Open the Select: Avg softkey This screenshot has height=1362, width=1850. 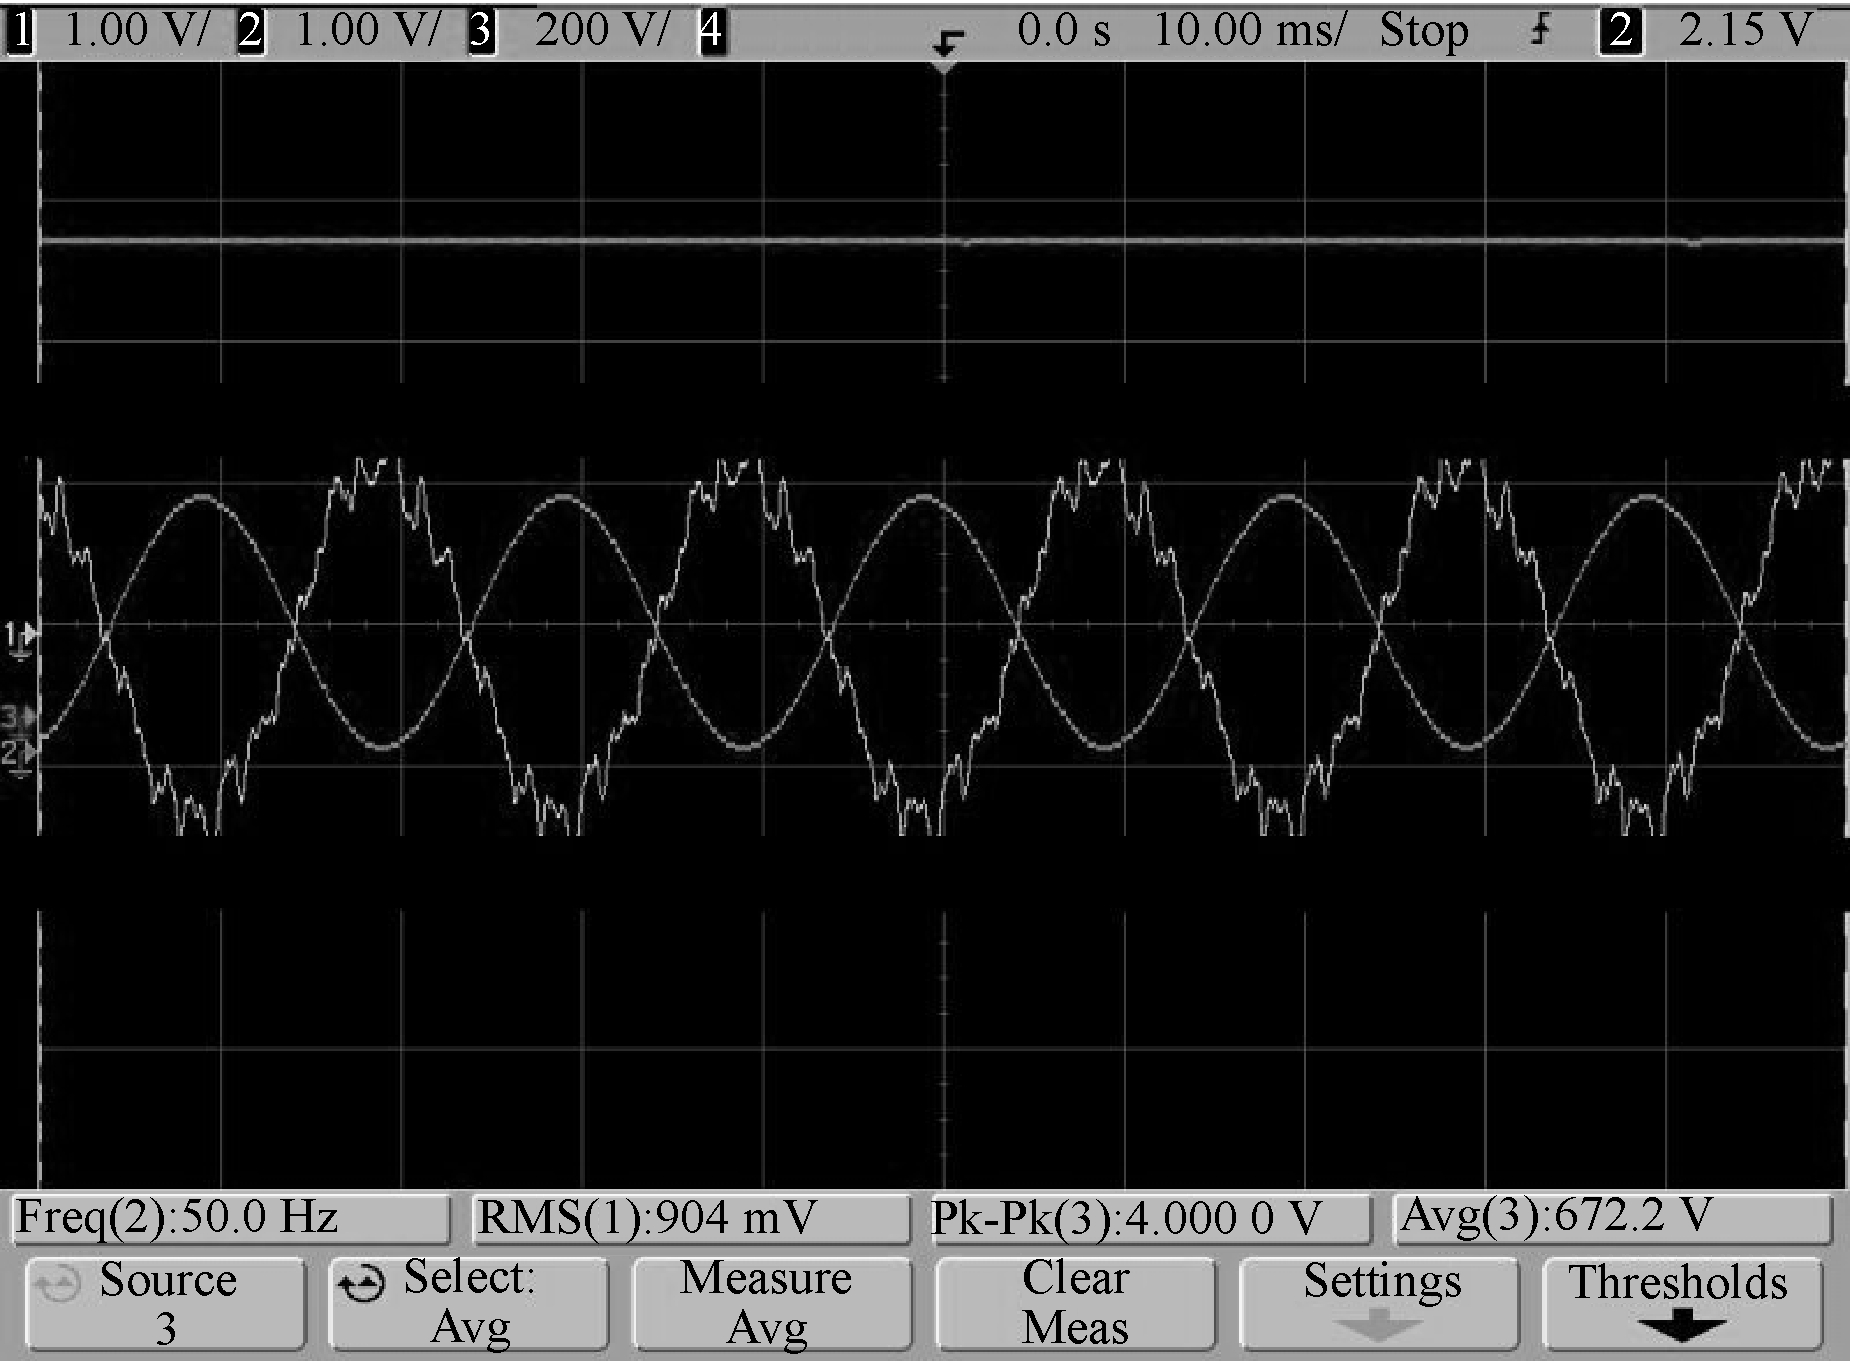click(x=470, y=1304)
